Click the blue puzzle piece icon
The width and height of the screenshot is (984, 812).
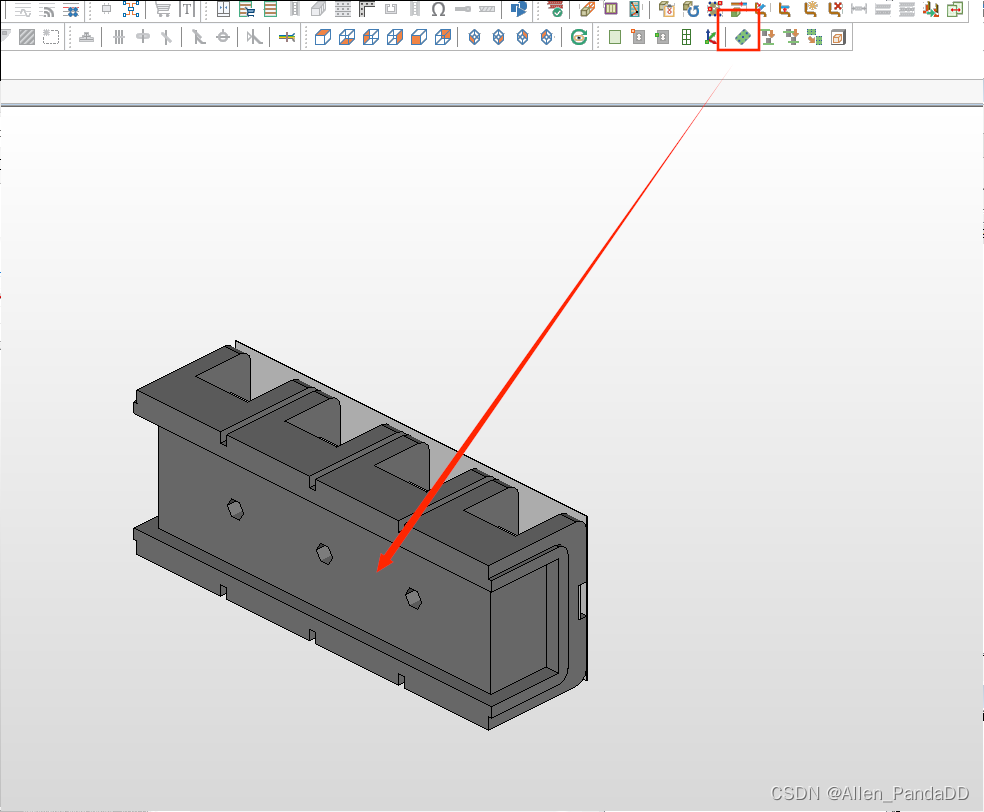click(x=518, y=10)
